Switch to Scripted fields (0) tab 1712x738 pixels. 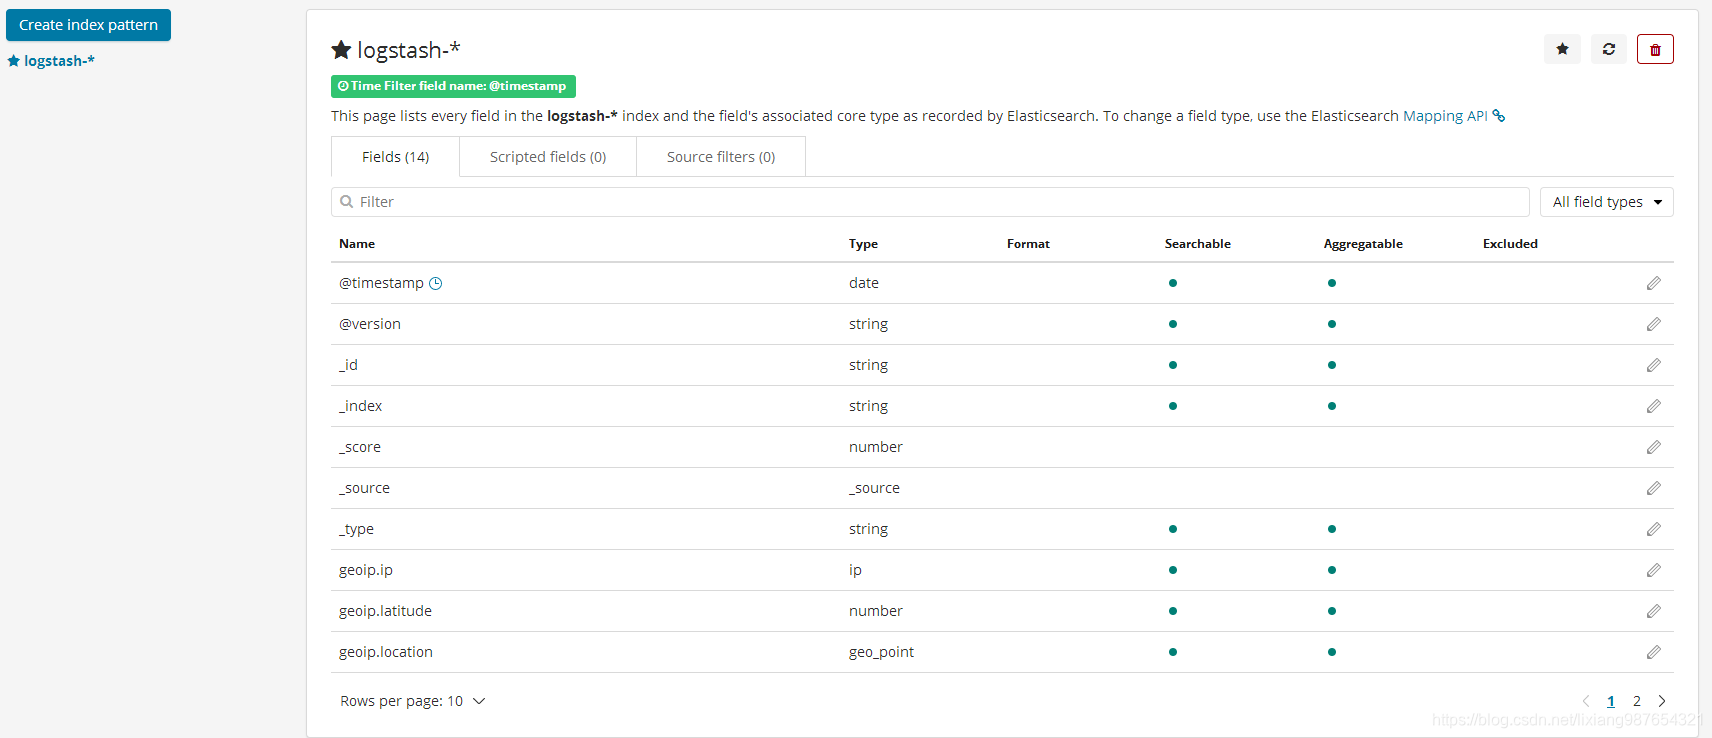pyautogui.click(x=548, y=157)
